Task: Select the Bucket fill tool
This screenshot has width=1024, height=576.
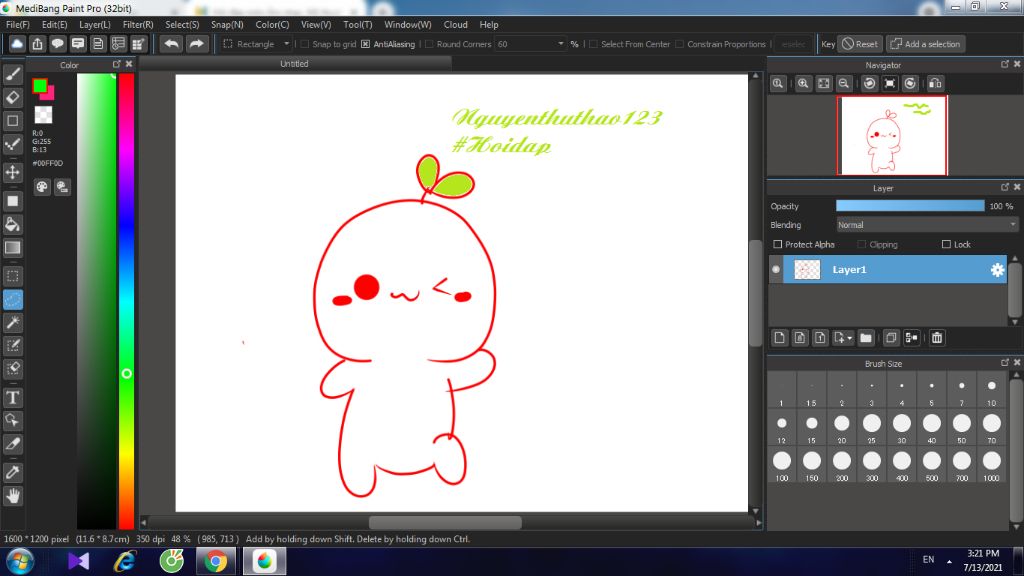Action: click(12, 224)
